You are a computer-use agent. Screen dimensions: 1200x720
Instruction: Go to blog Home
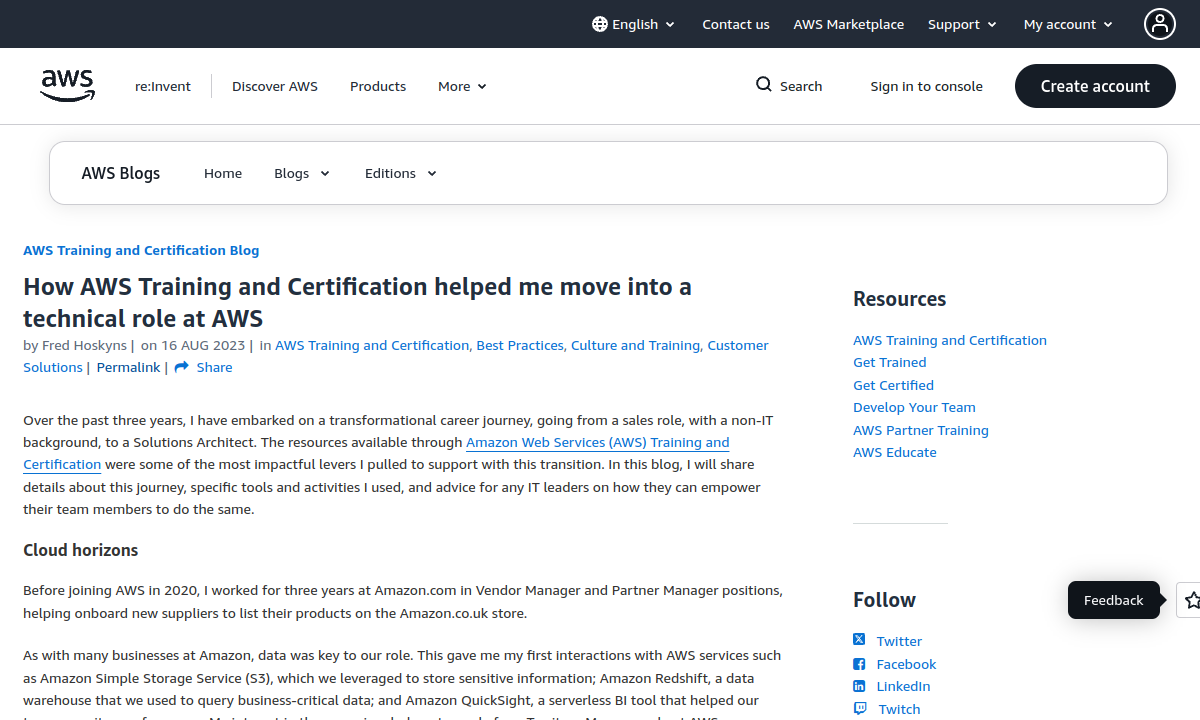[x=223, y=173]
